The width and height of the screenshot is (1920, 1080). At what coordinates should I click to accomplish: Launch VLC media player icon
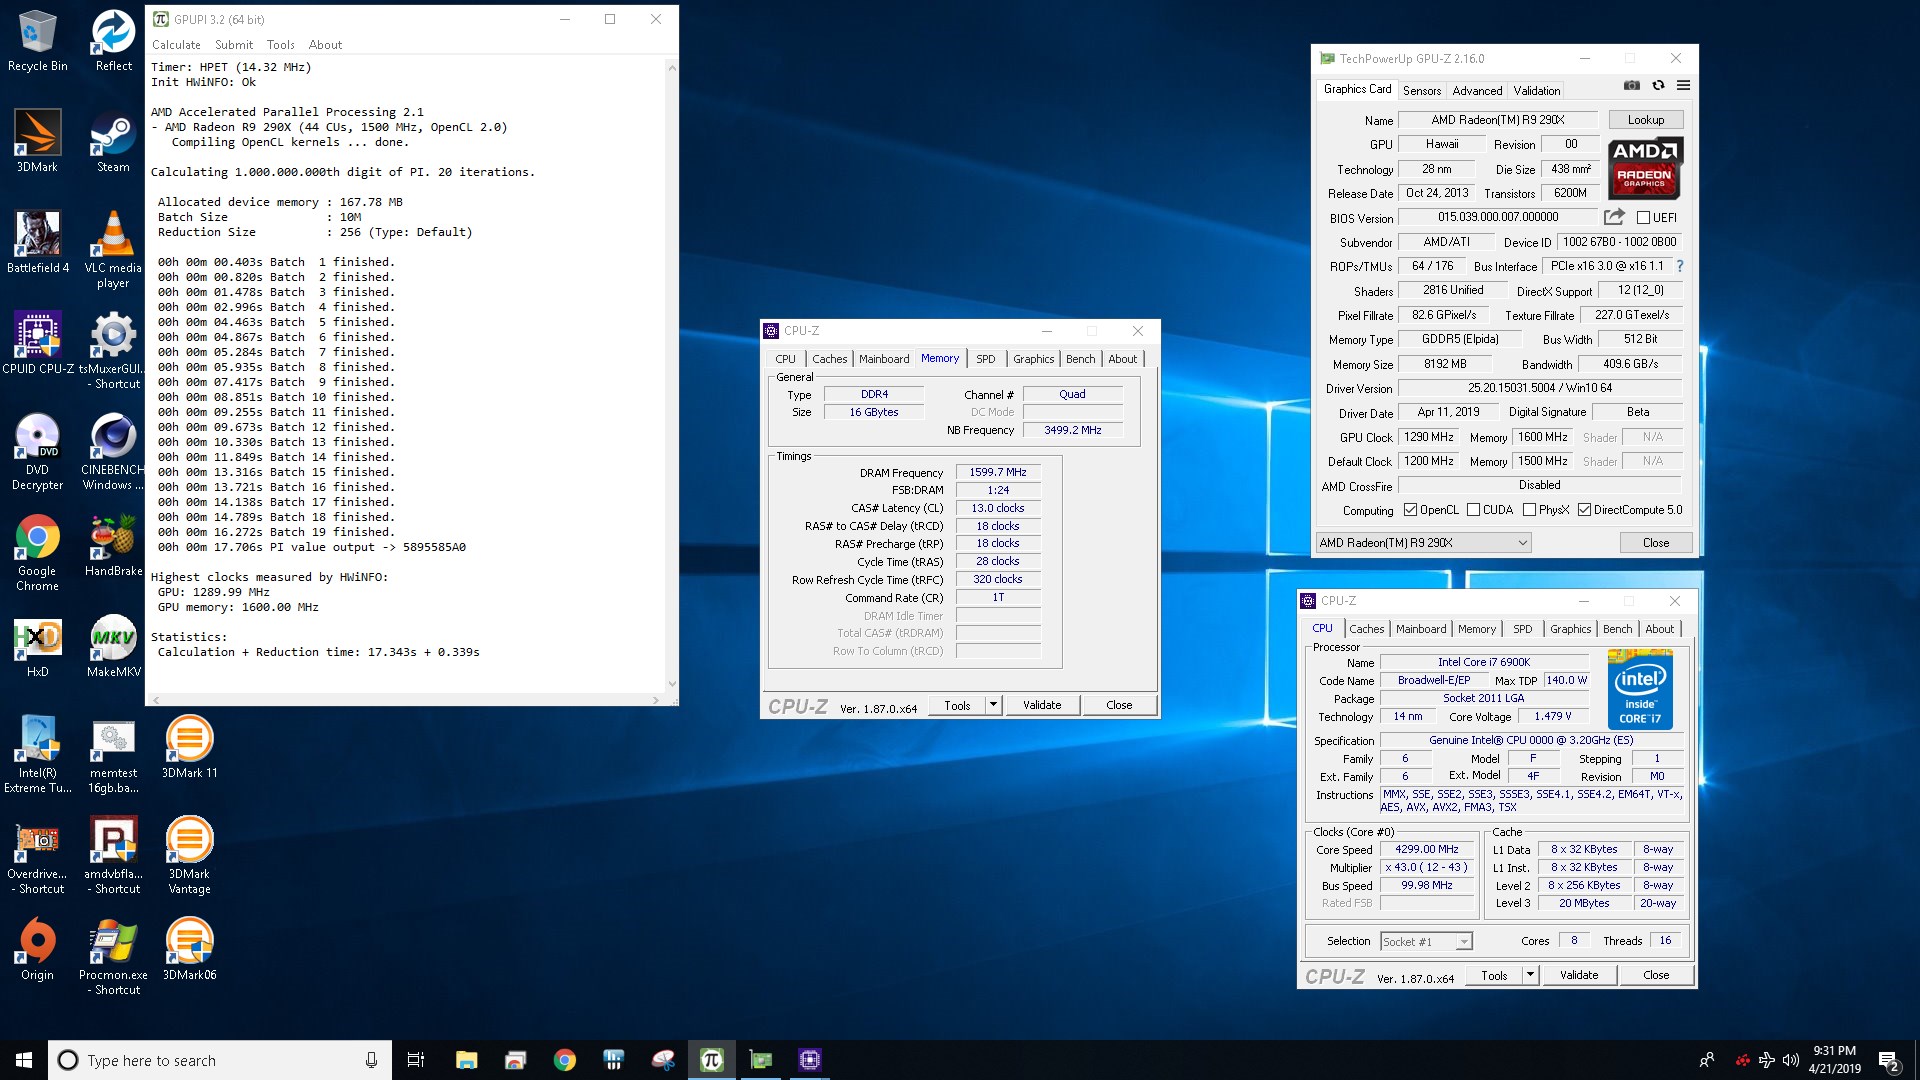tap(113, 249)
